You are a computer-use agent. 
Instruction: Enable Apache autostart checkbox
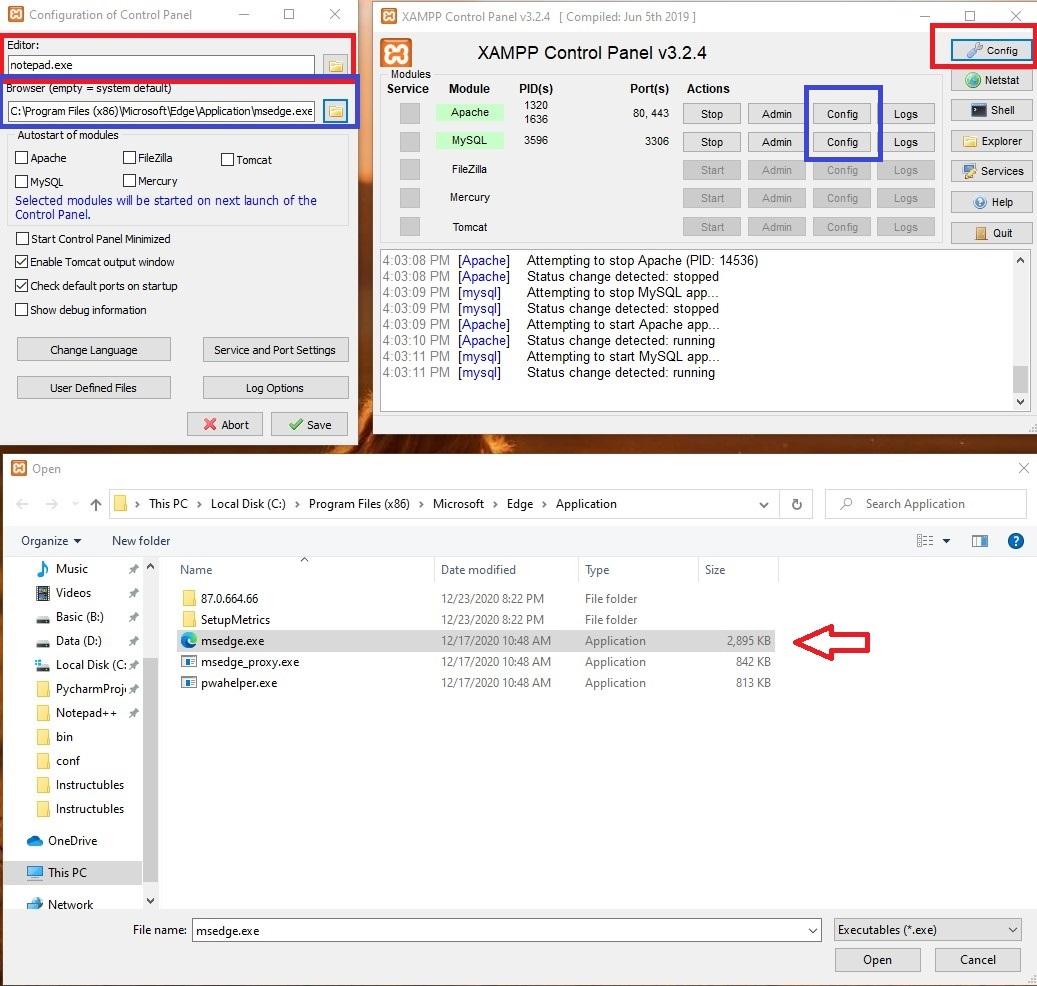(21, 157)
